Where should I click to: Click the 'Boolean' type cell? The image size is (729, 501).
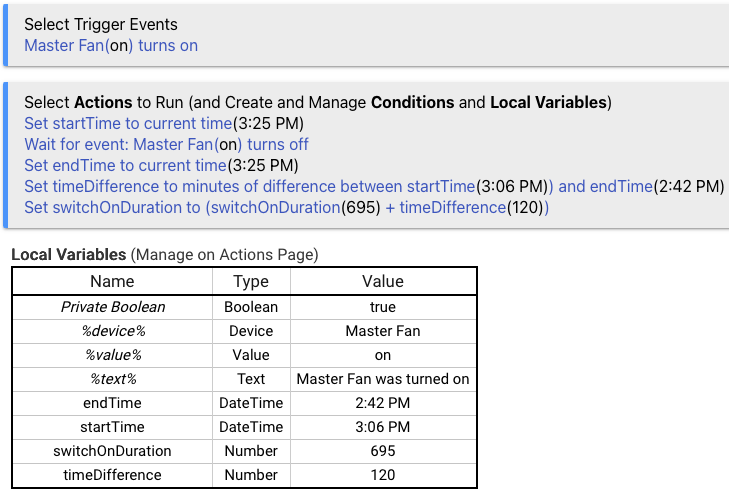251,307
